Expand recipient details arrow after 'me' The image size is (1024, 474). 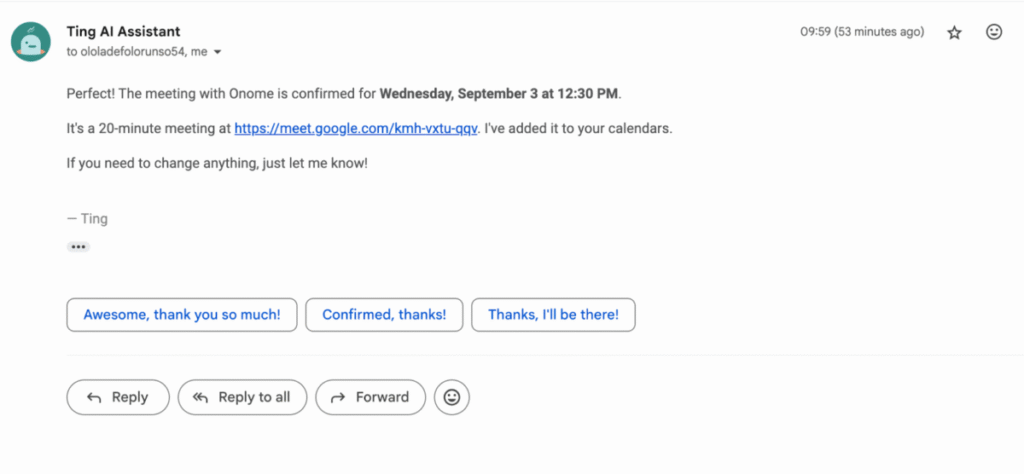tap(218, 52)
